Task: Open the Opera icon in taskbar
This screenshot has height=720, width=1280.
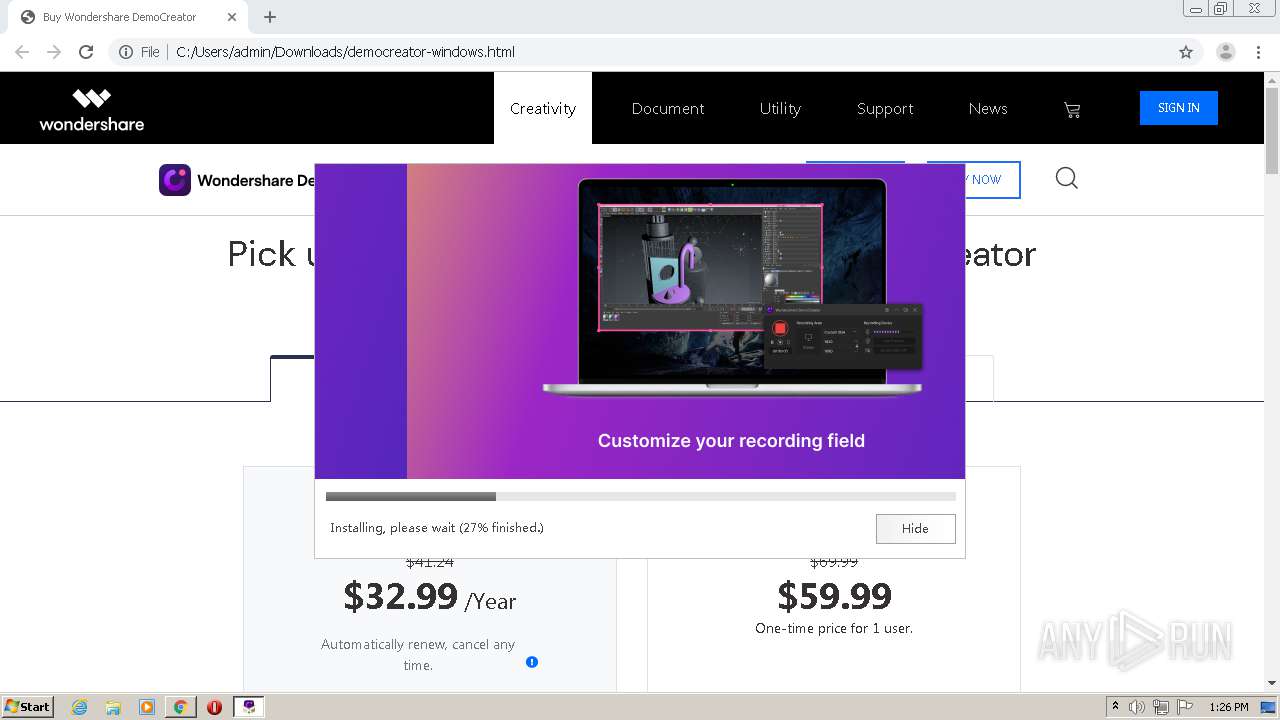Action: [214, 707]
